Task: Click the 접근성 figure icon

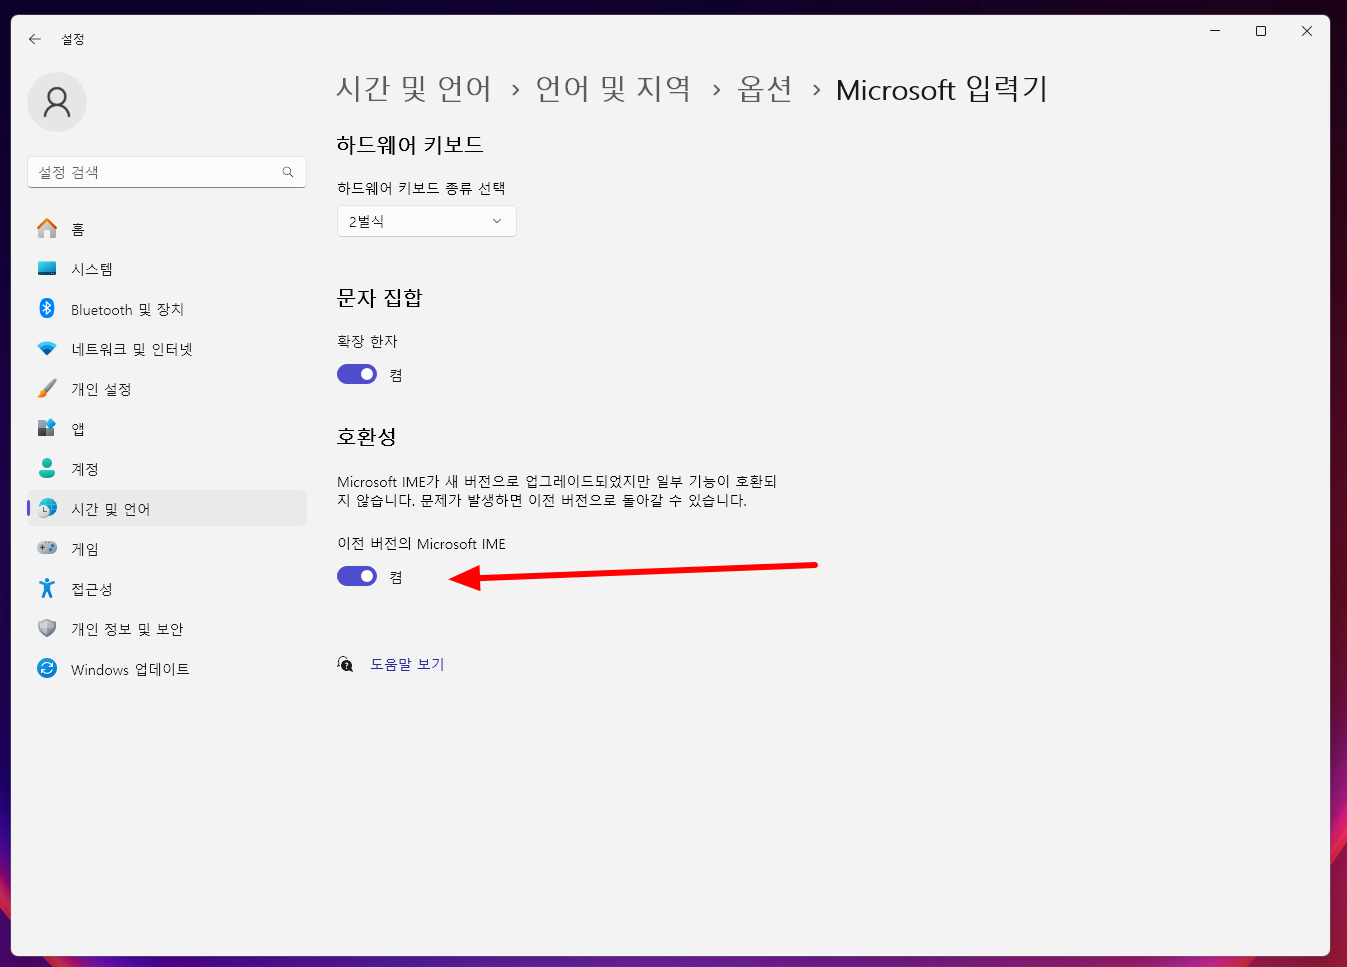Action: 47,589
